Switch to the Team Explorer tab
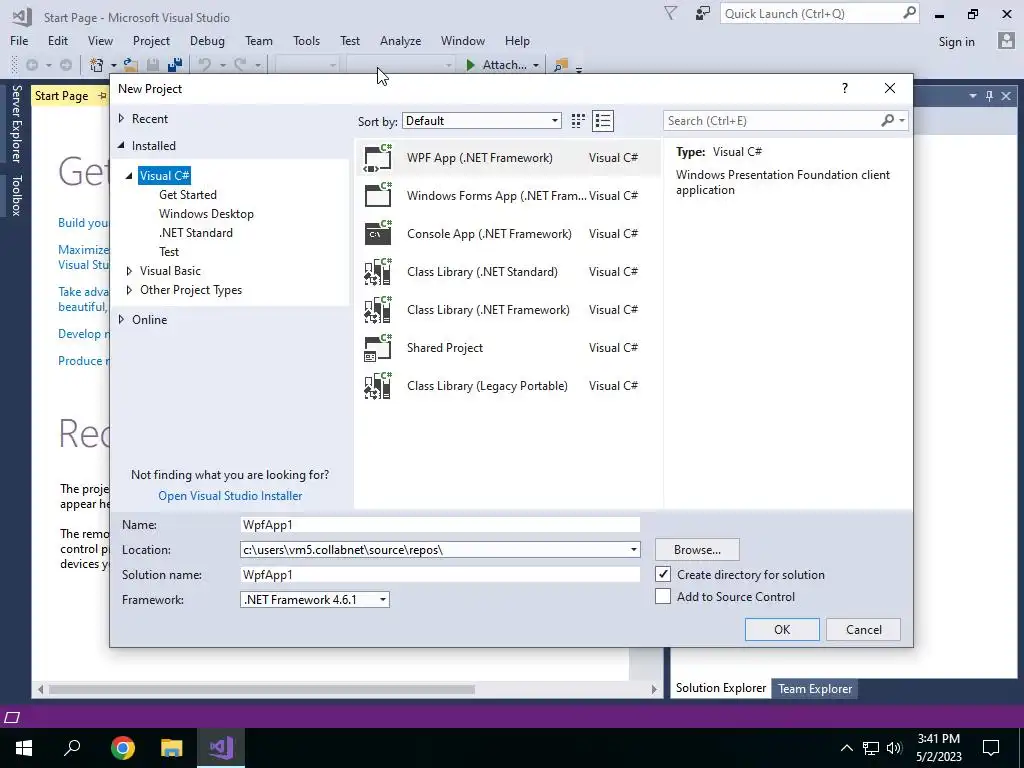Image resolution: width=1024 pixels, height=768 pixels. pyautogui.click(x=814, y=688)
